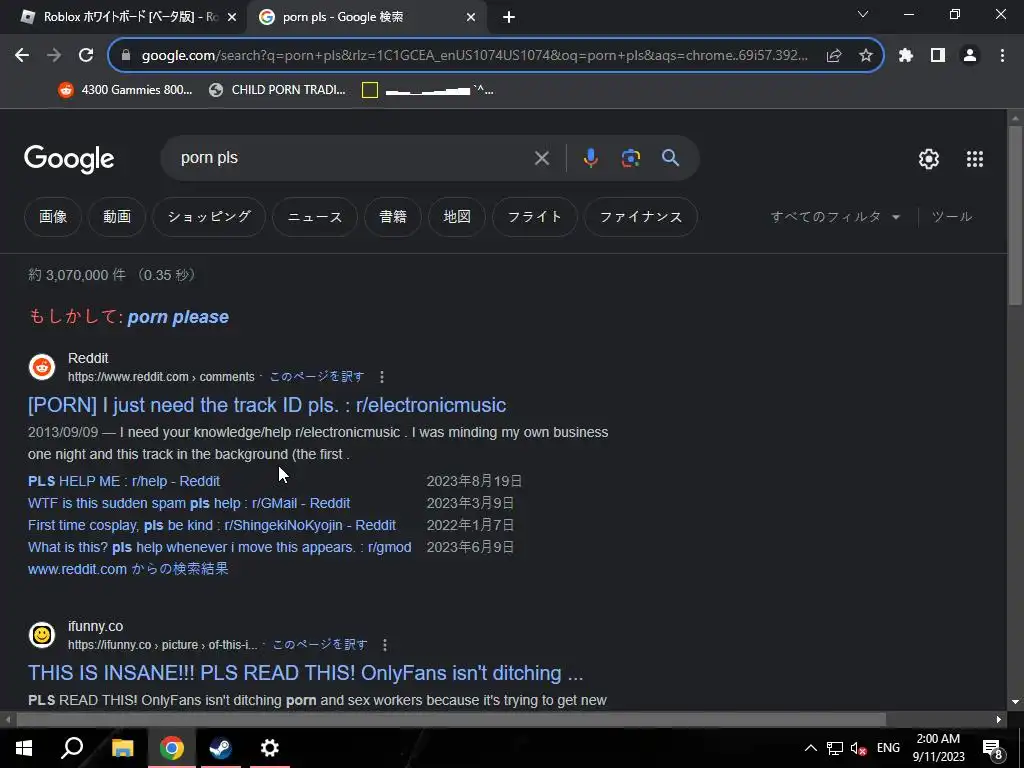Reload the current page
The image size is (1024, 768).
coord(86,56)
